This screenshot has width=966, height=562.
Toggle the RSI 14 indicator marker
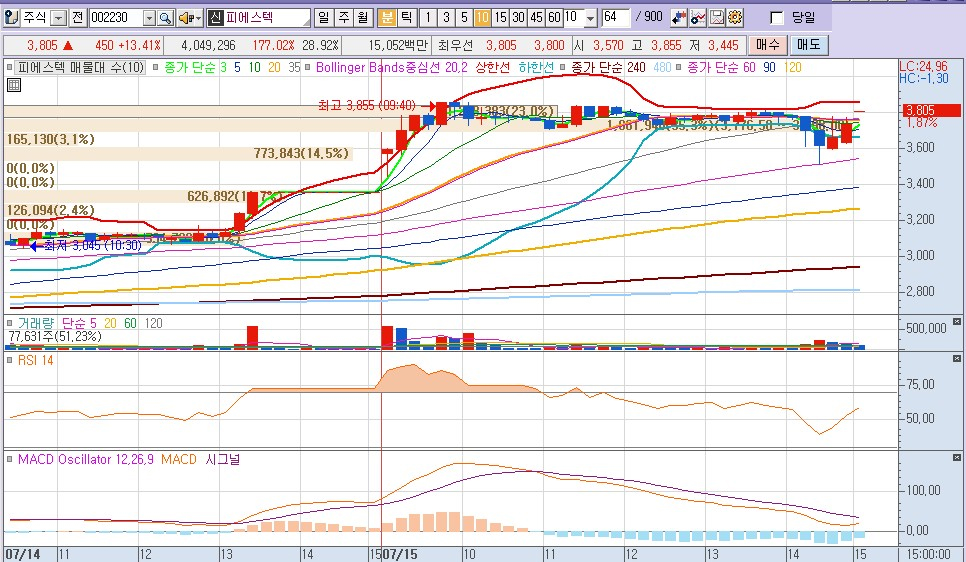tap(10, 360)
